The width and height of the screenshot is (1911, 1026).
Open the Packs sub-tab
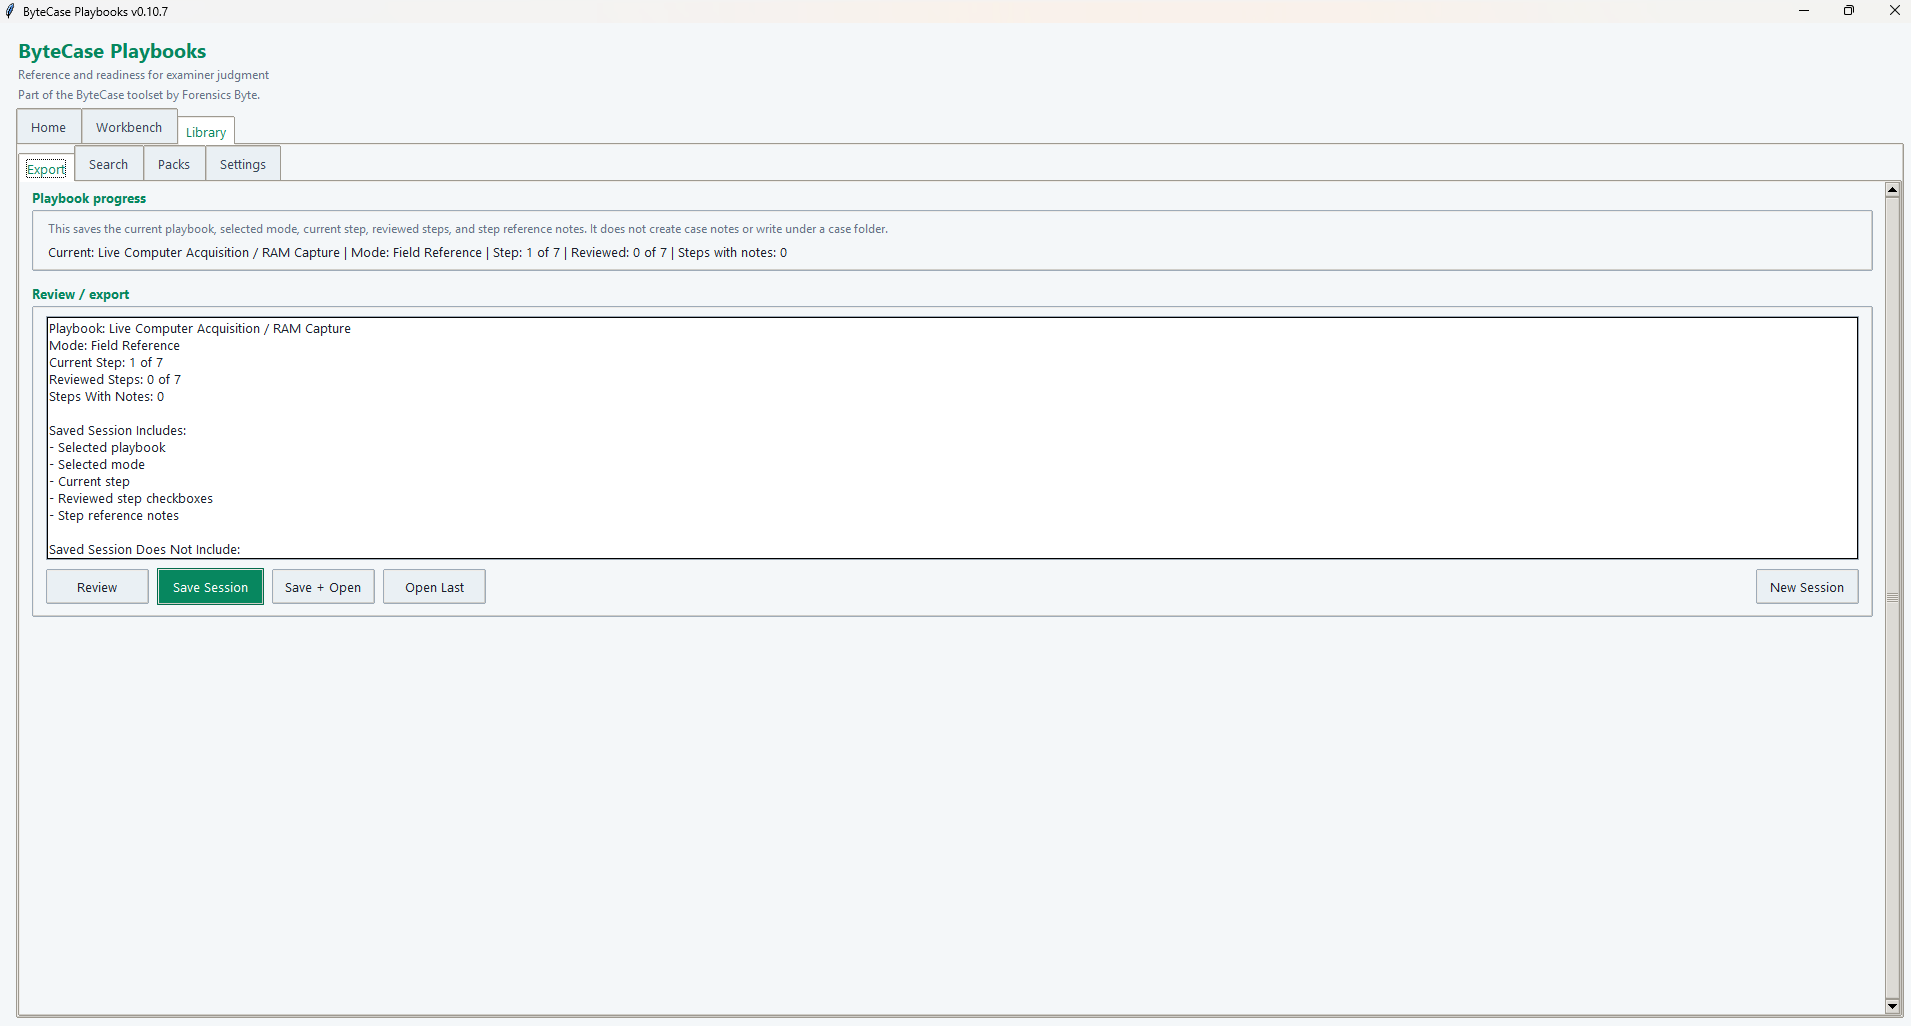tap(174, 164)
